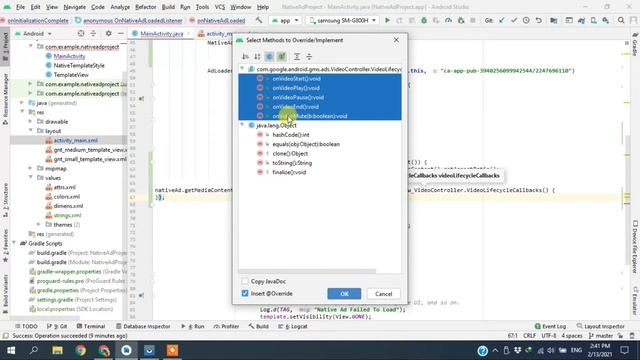Viewport: 640px width, 360px height.
Task: Click the CRLF line separator in status bar
Action: (x=529, y=336)
